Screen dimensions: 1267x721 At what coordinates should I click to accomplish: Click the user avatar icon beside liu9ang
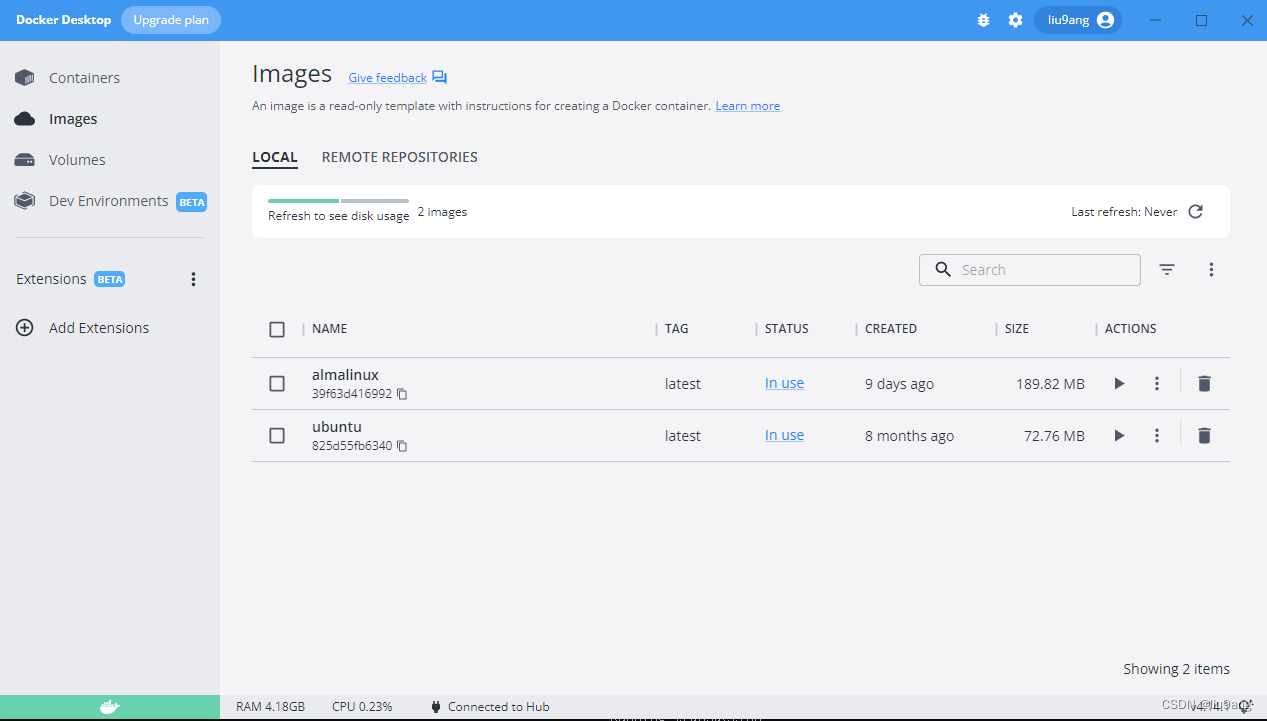click(1105, 20)
